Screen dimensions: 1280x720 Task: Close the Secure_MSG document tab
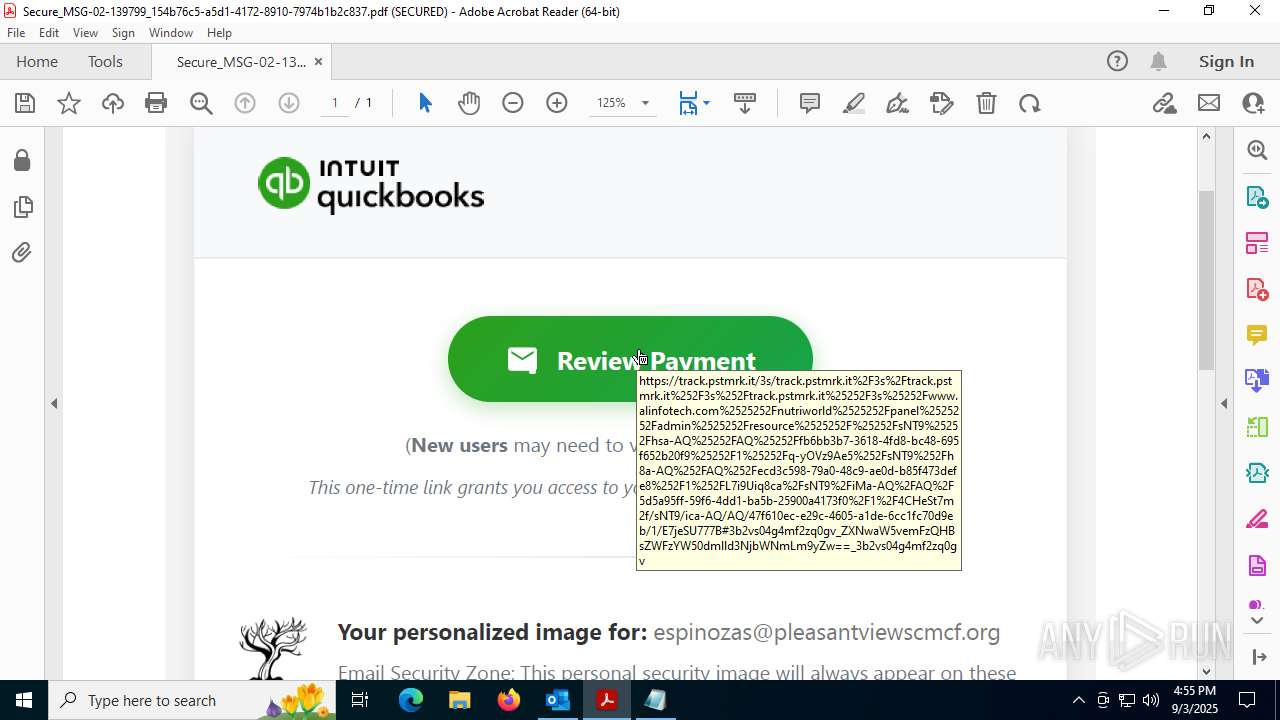click(318, 62)
